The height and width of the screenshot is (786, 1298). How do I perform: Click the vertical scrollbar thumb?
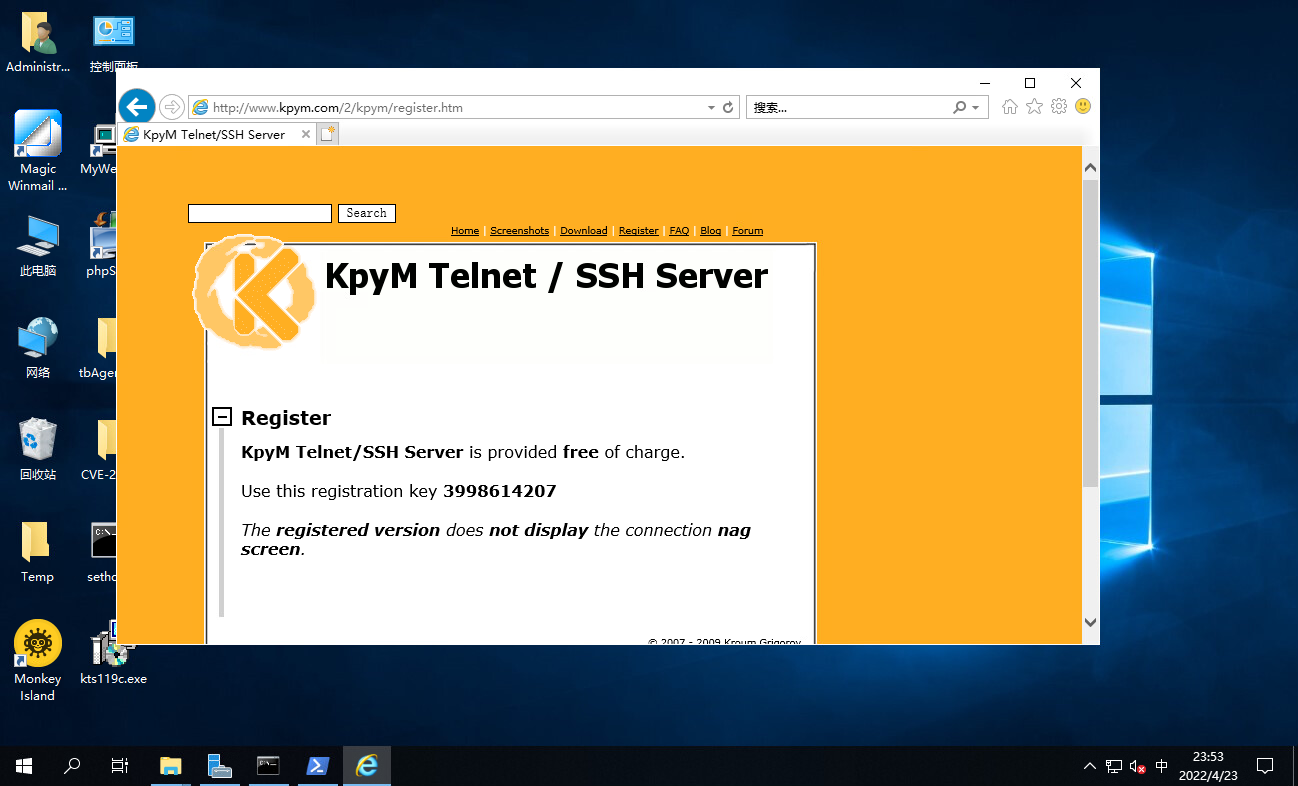click(1090, 333)
